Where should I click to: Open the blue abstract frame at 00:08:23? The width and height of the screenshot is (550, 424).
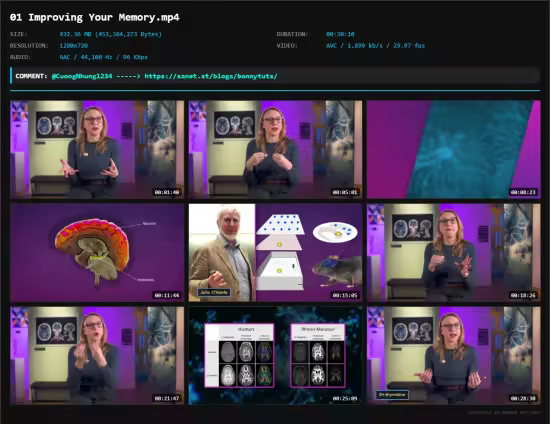[454, 150]
